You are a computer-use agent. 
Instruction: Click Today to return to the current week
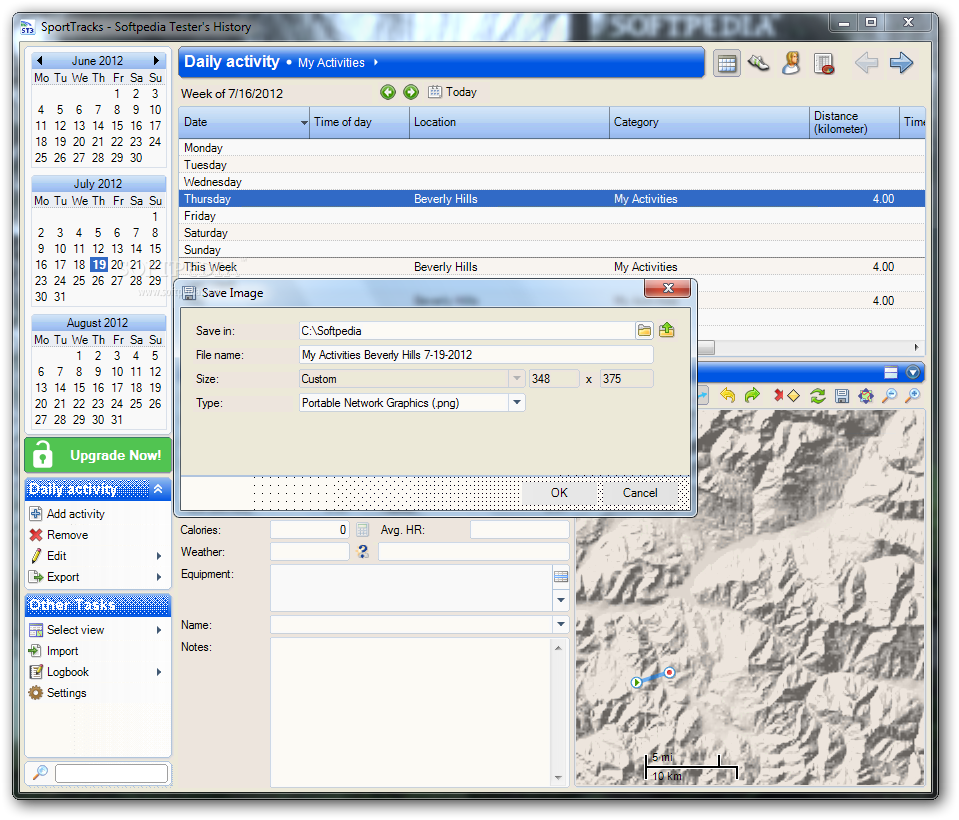point(453,92)
